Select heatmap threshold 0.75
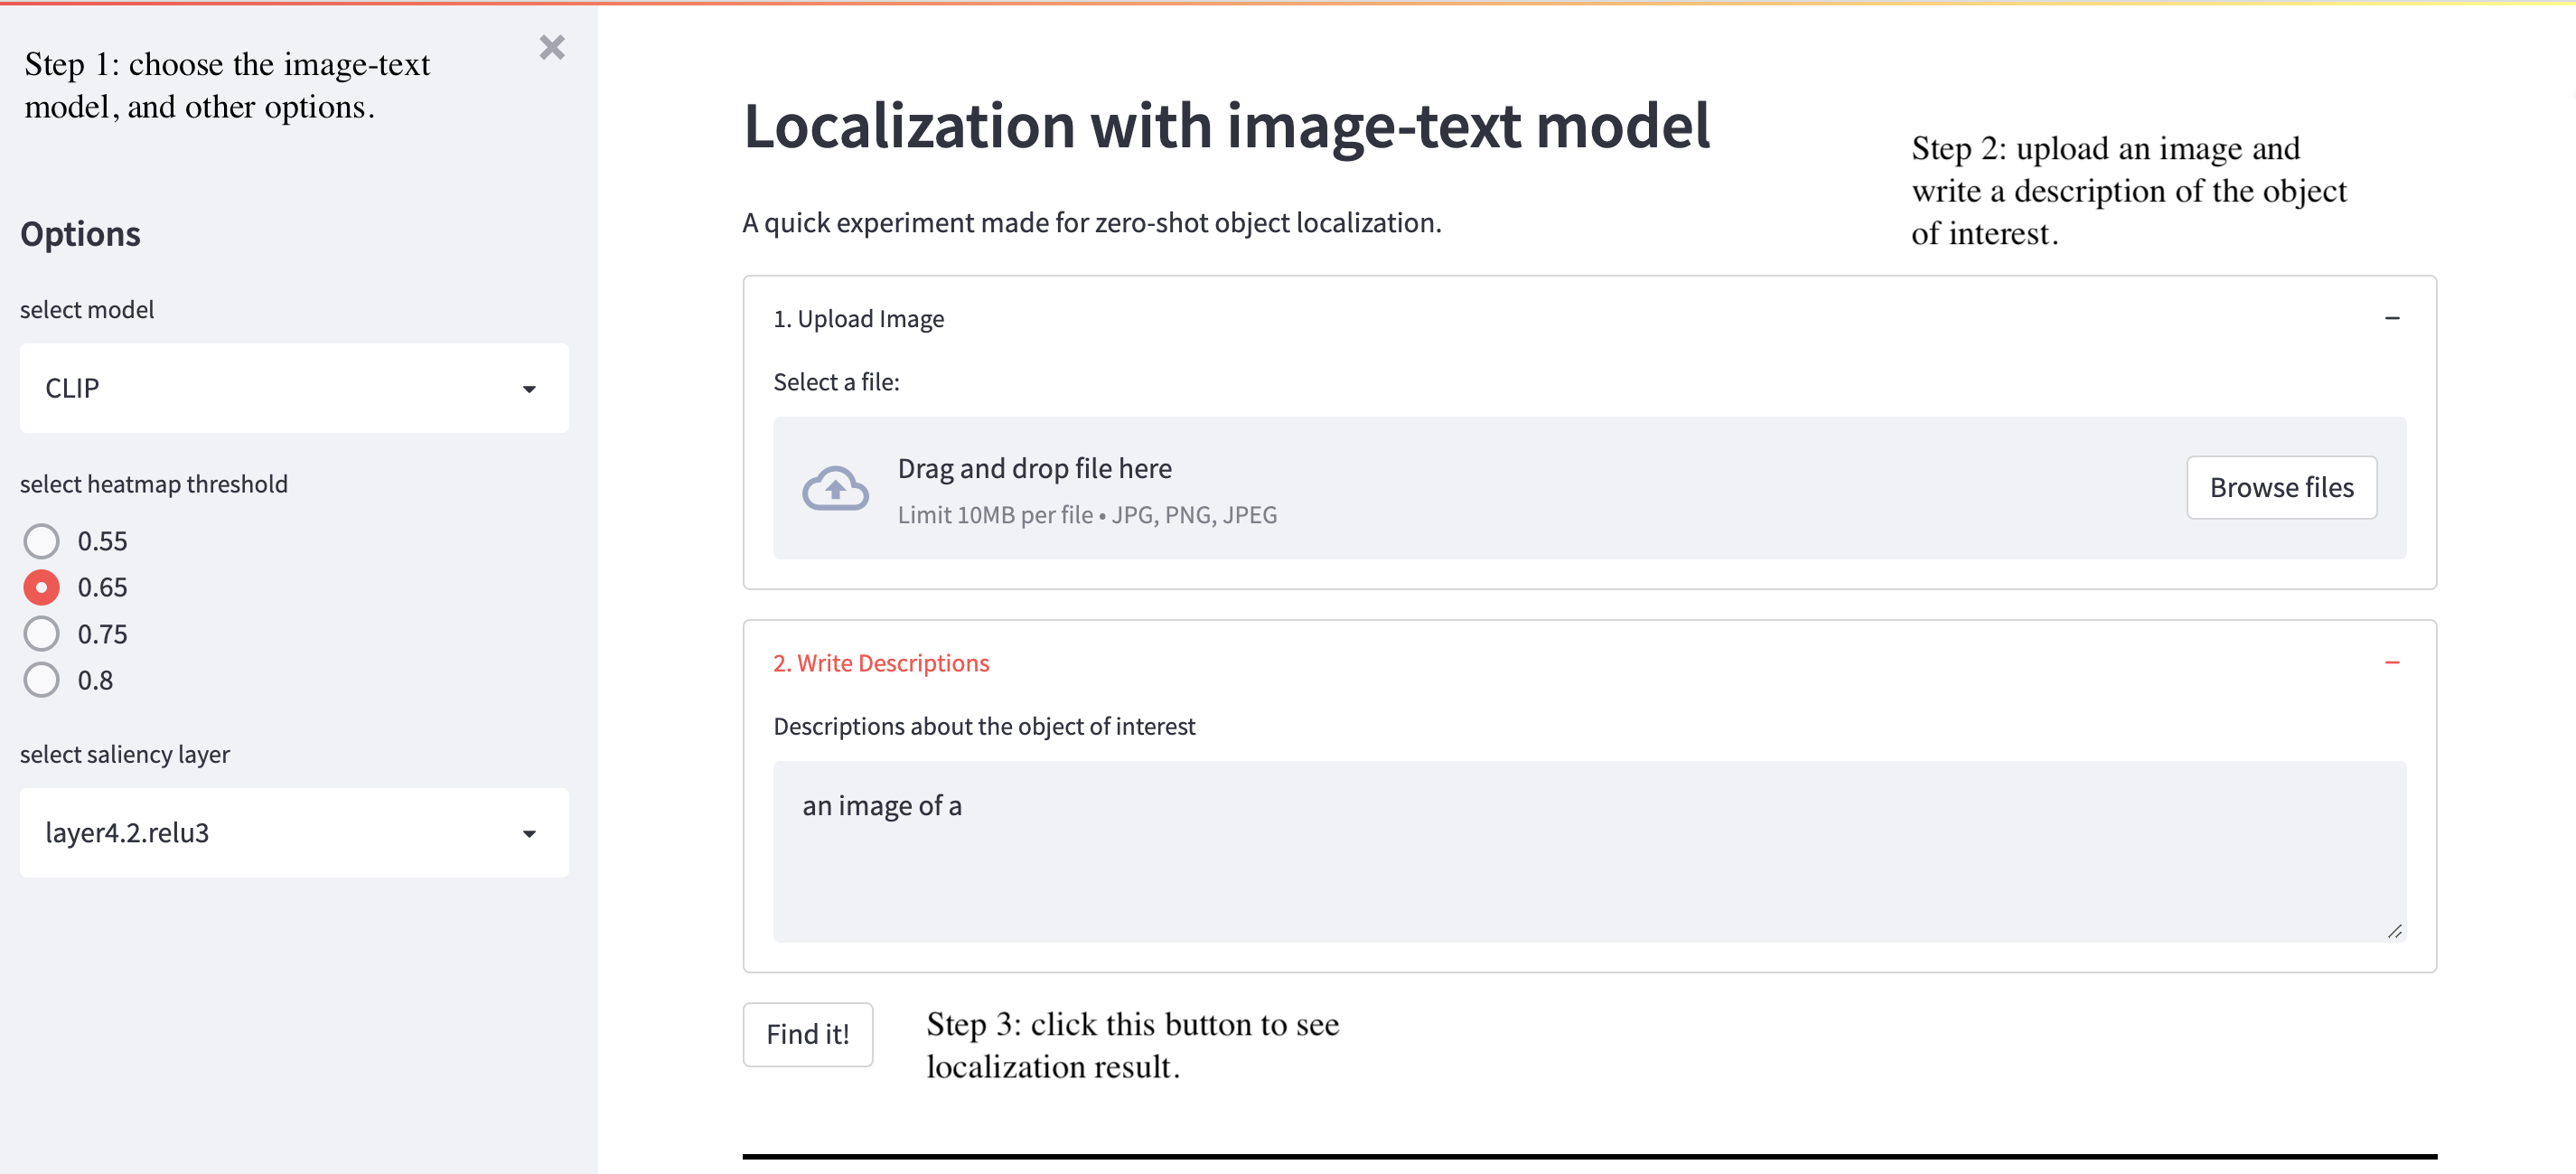This screenshot has height=1174, width=2576. pyautogui.click(x=41, y=634)
